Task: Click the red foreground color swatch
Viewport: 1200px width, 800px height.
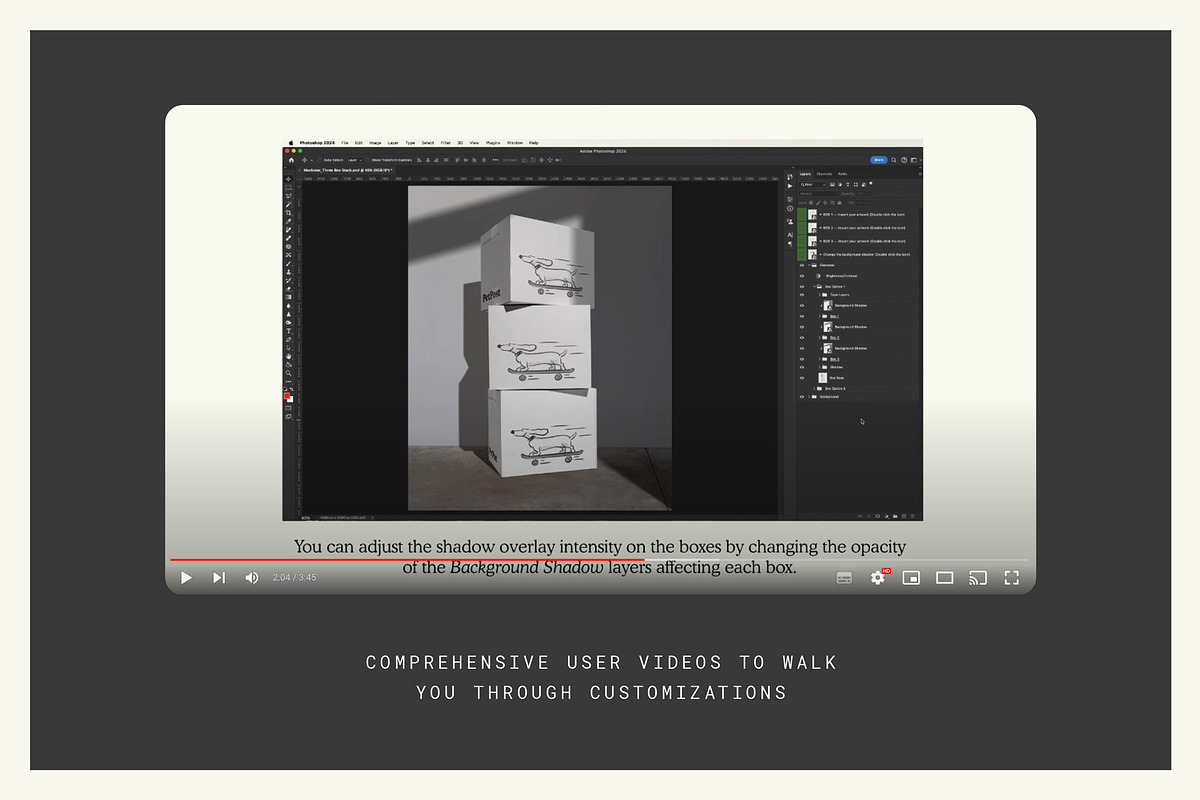Action: pos(287,396)
